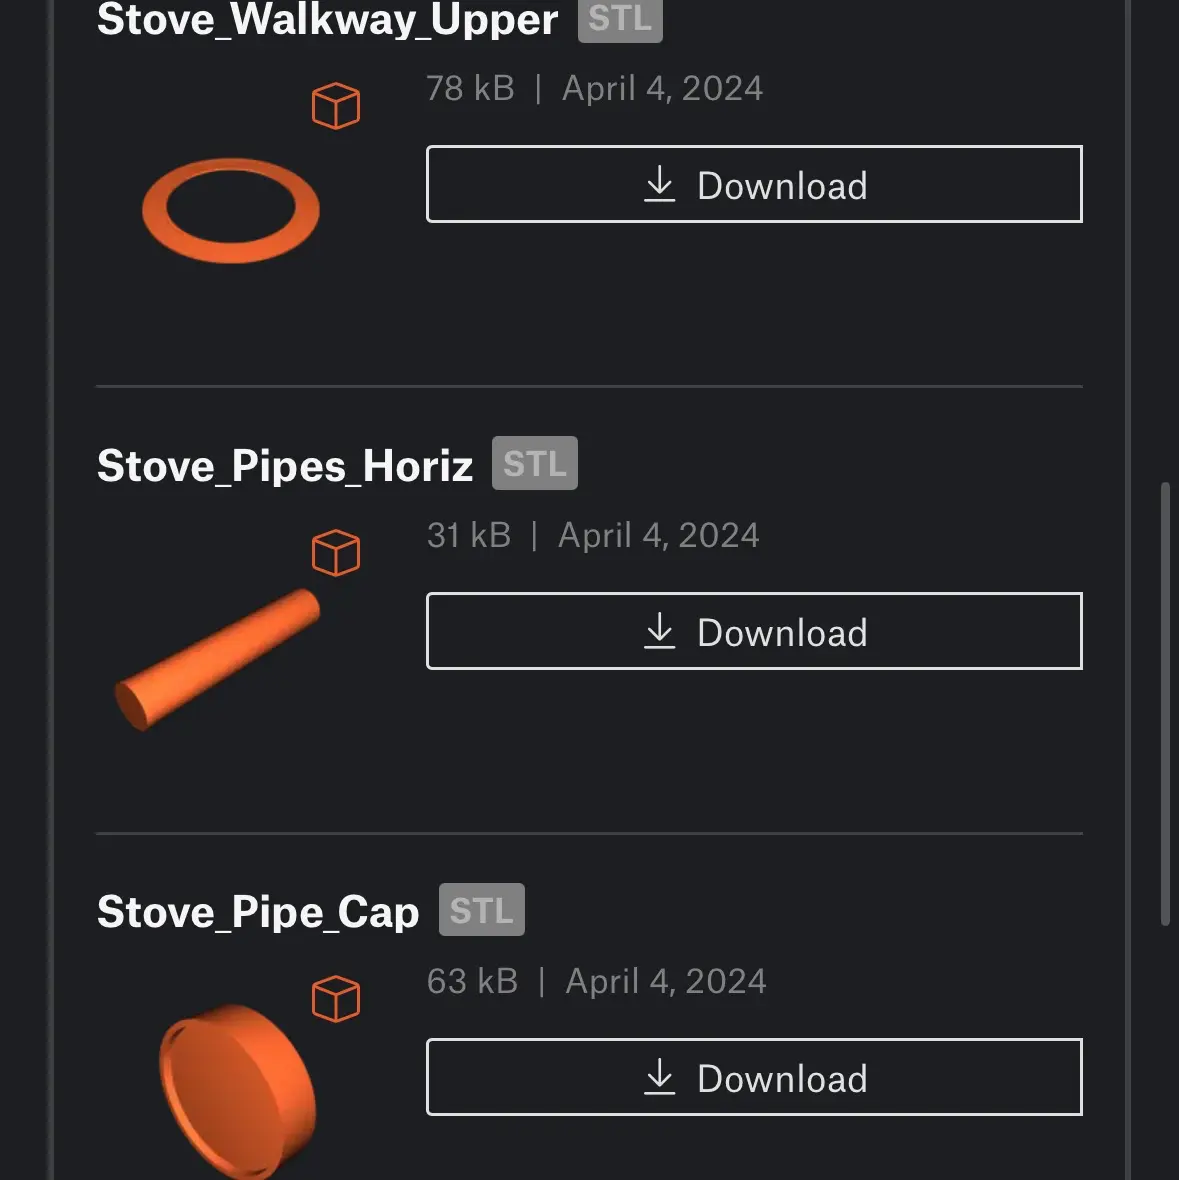Select the Stove_Walkway_Upper title
The width and height of the screenshot is (1179, 1180).
coord(327,19)
